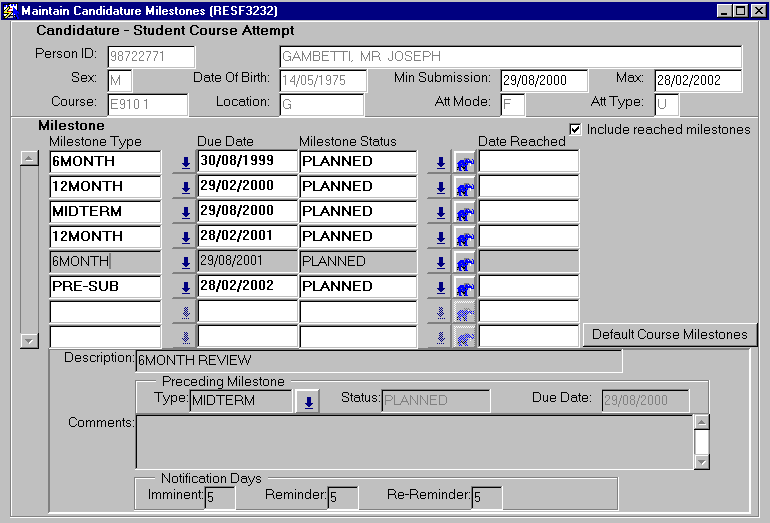The height and width of the screenshot is (523, 770).
Task: Click the blue icon in the PRE-SUB milestone row
Action: pyautogui.click(x=464, y=287)
